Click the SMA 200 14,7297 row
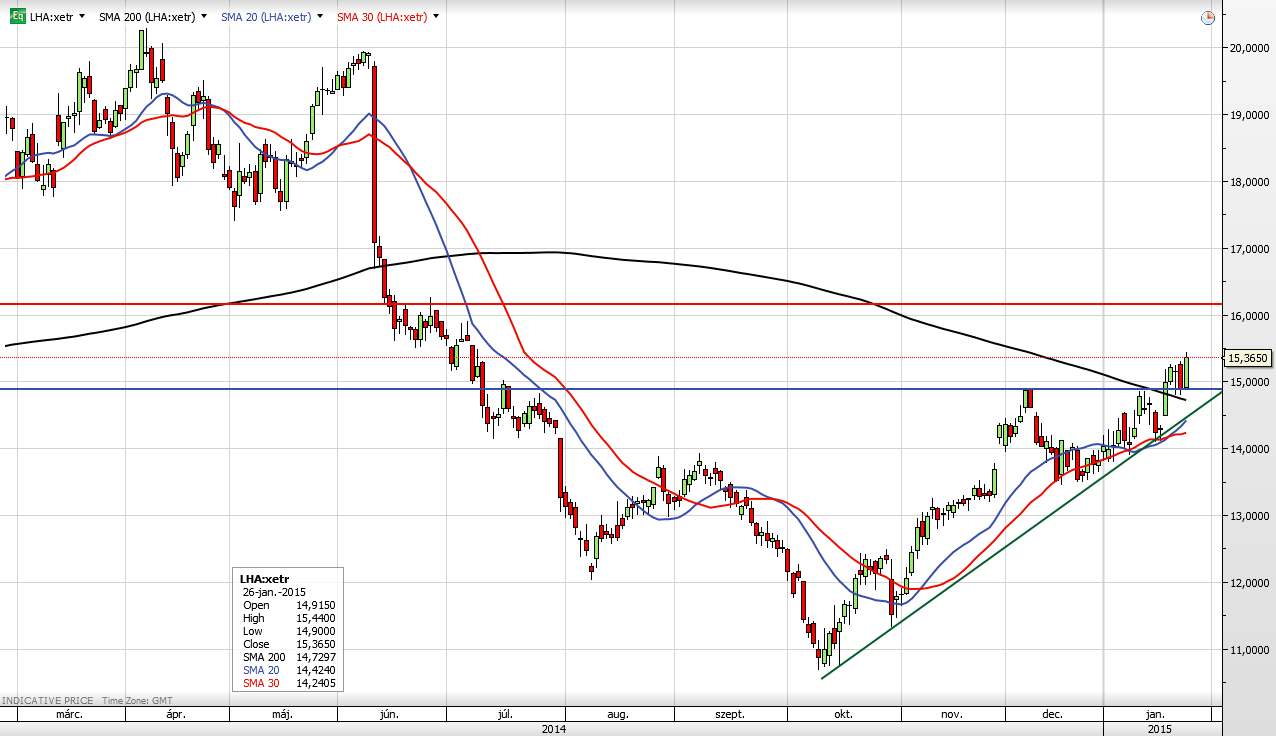1276x736 pixels. [x=289, y=657]
